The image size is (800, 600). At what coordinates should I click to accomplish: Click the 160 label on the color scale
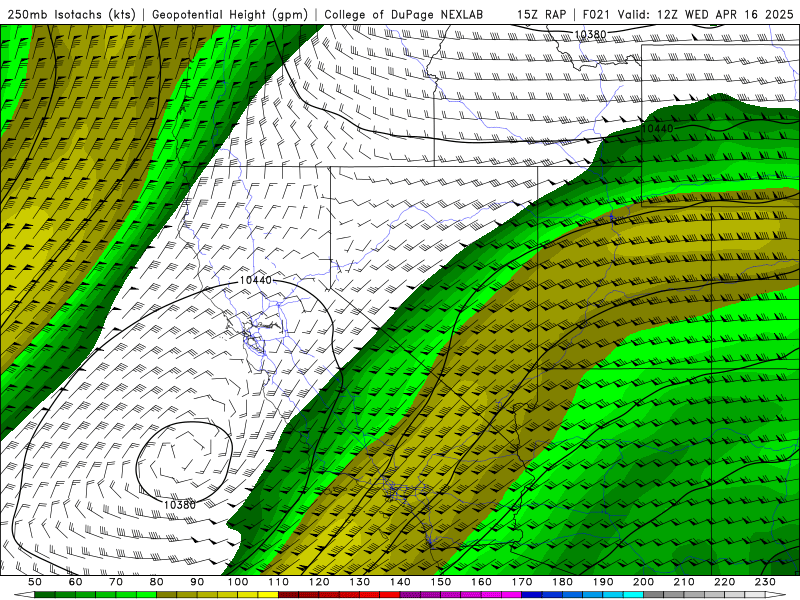[x=481, y=582]
